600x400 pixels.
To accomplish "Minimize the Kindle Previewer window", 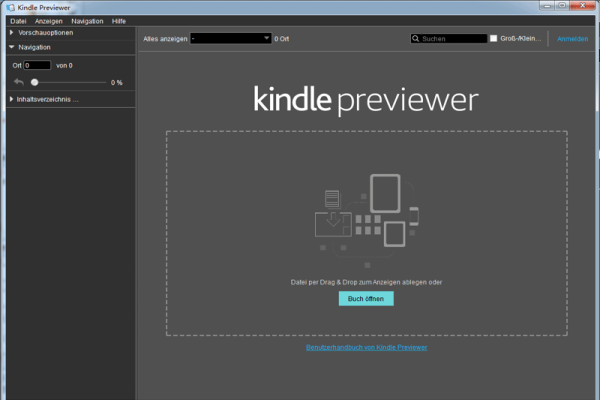I will (x=547, y=6).
